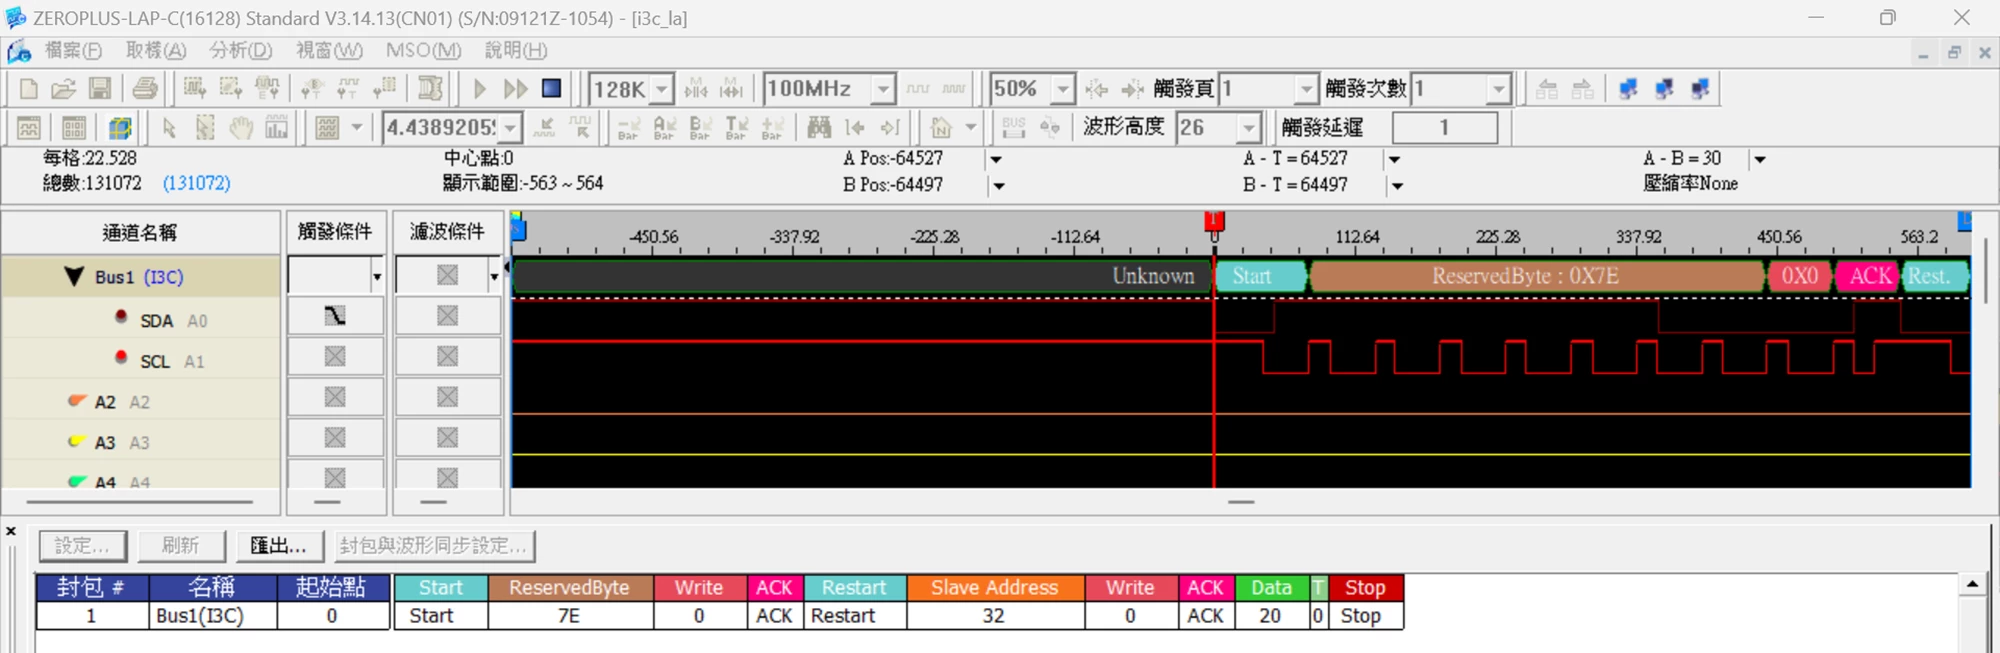Open the memory depth 128K dropdown

[662, 89]
